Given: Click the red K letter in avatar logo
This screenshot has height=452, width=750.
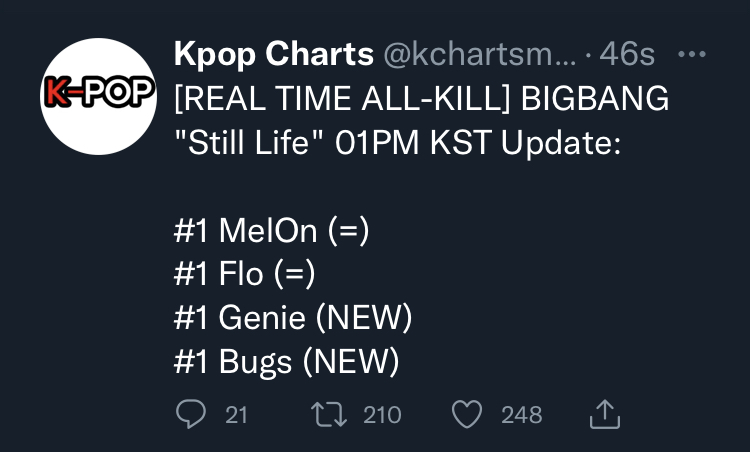Looking at the screenshot, I should [55, 92].
